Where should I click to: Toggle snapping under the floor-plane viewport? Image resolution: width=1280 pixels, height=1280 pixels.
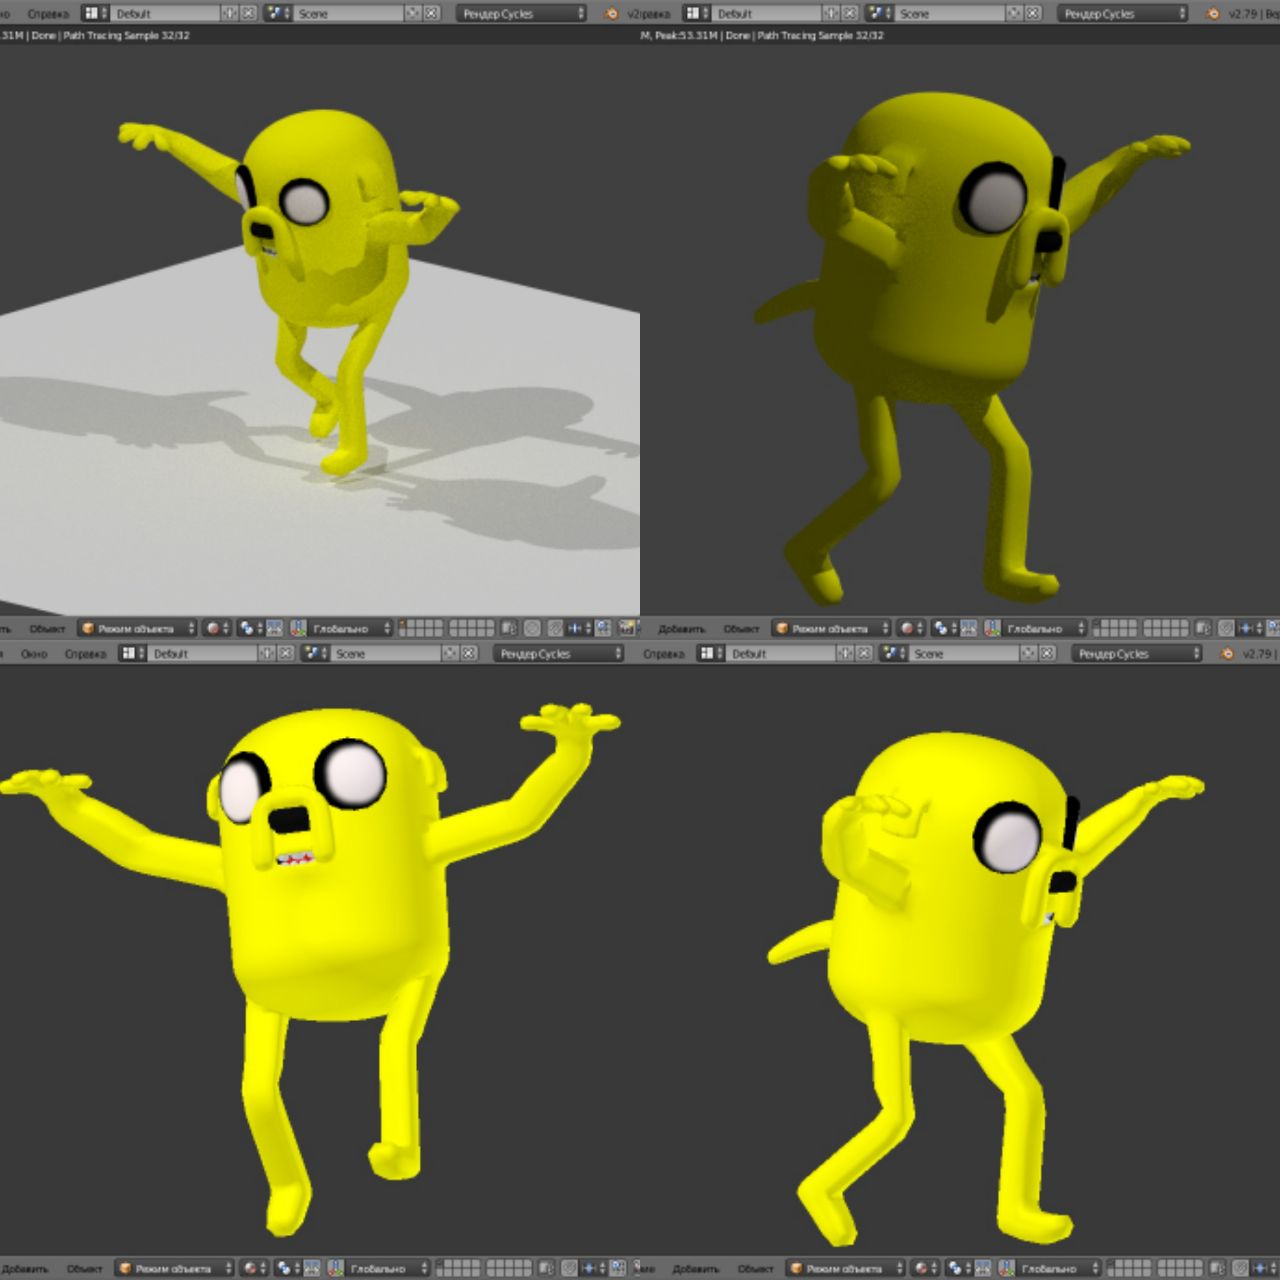tap(555, 628)
